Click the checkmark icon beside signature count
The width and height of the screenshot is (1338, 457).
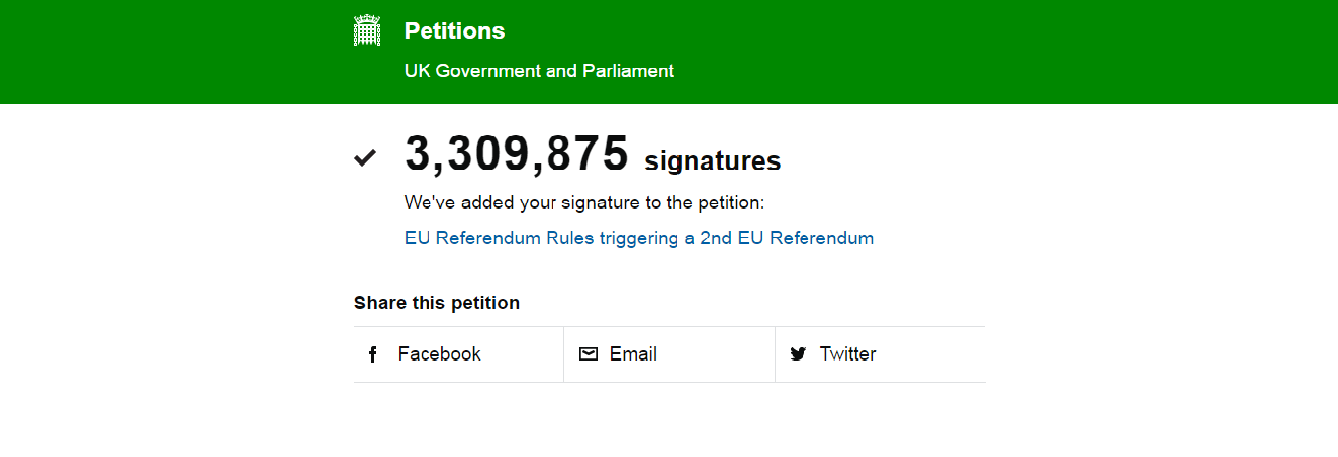[365, 158]
